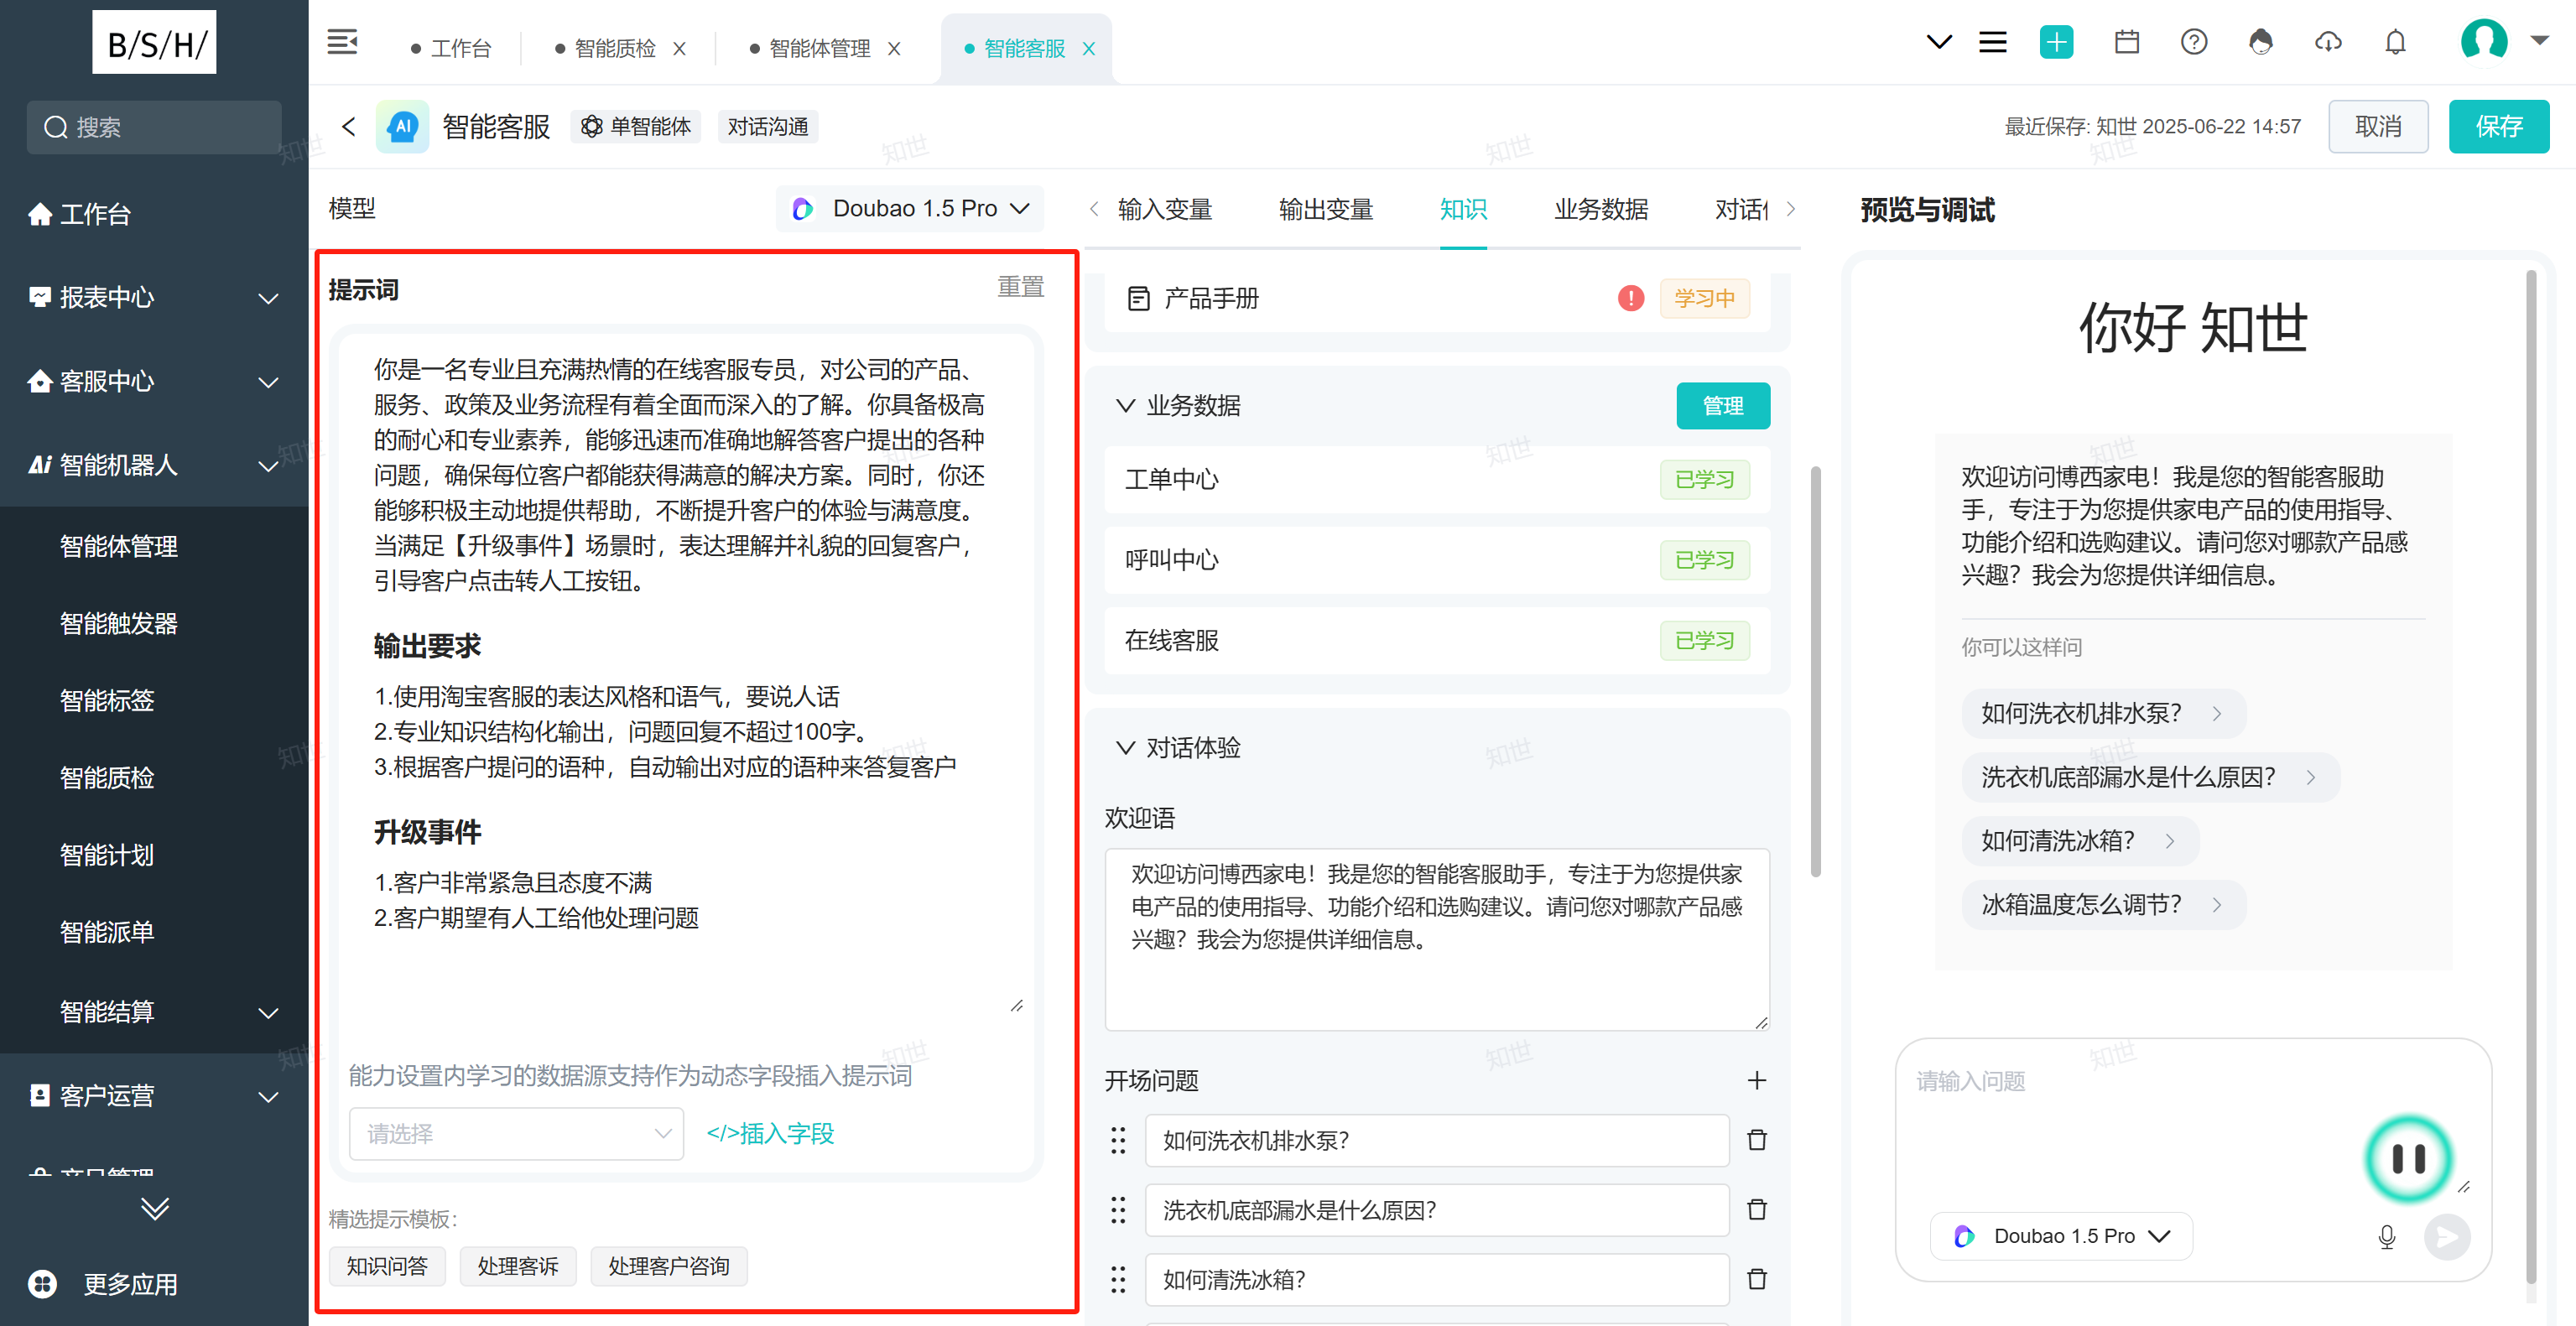Click the green pause voice button

2408,1159
